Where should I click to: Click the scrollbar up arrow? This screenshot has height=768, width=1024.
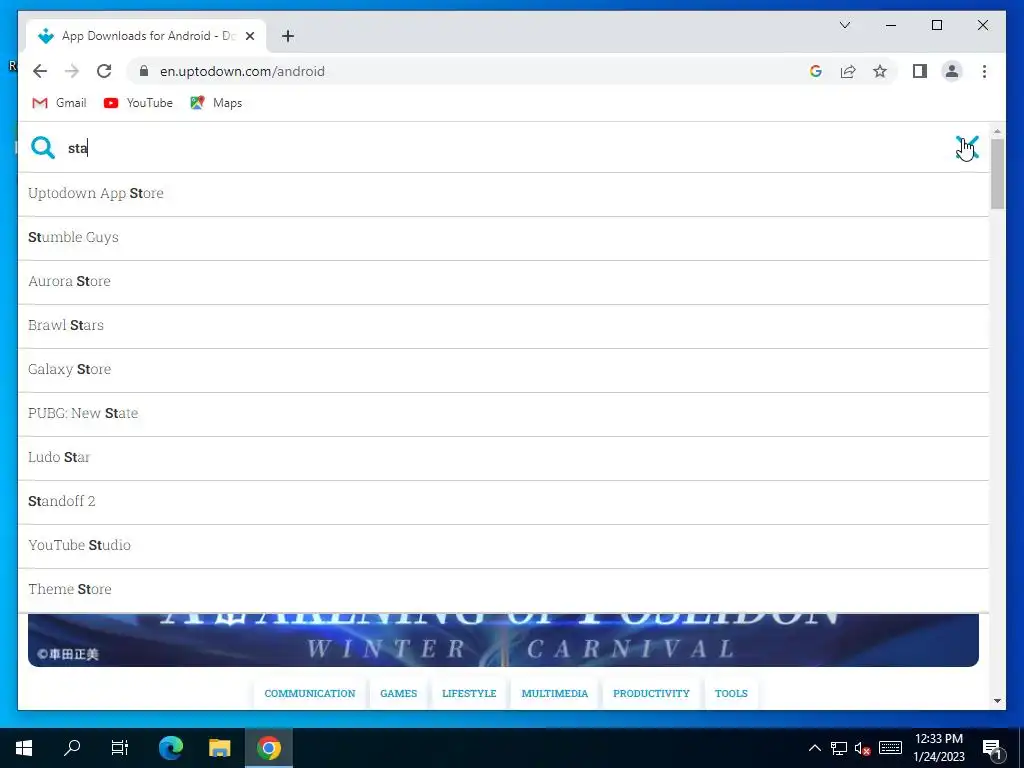tap(997, 131)
